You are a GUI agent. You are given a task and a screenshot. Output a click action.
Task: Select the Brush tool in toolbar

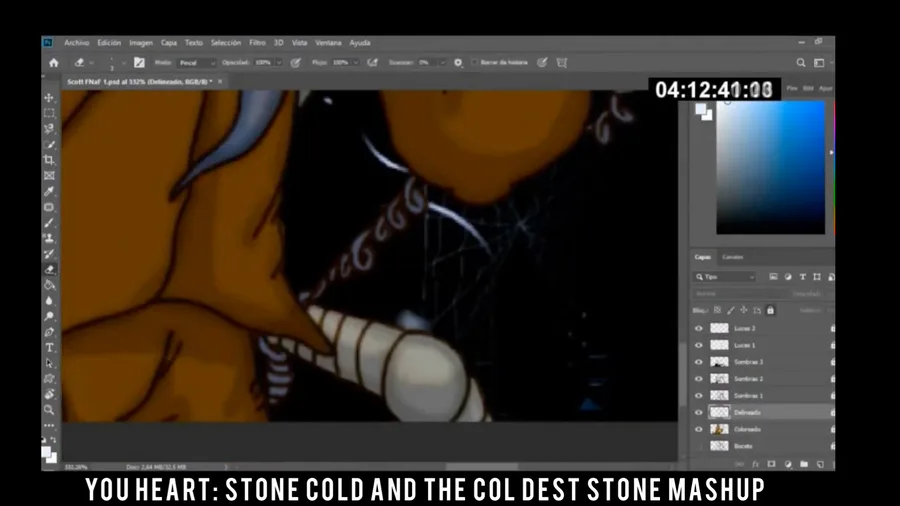49,223
